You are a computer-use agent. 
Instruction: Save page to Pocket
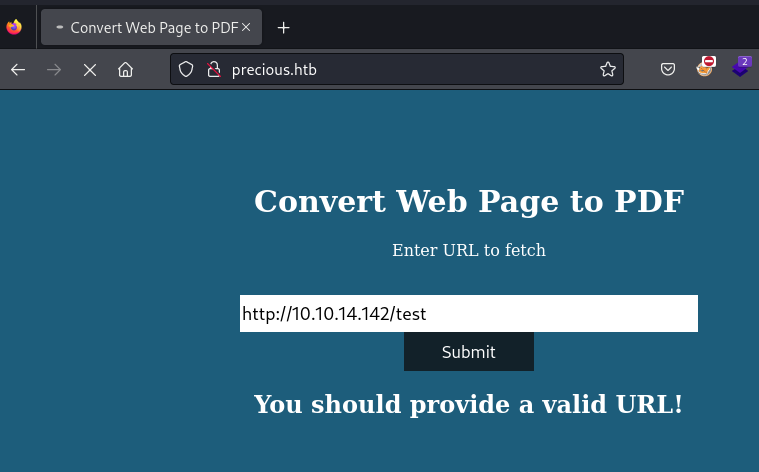668,70
